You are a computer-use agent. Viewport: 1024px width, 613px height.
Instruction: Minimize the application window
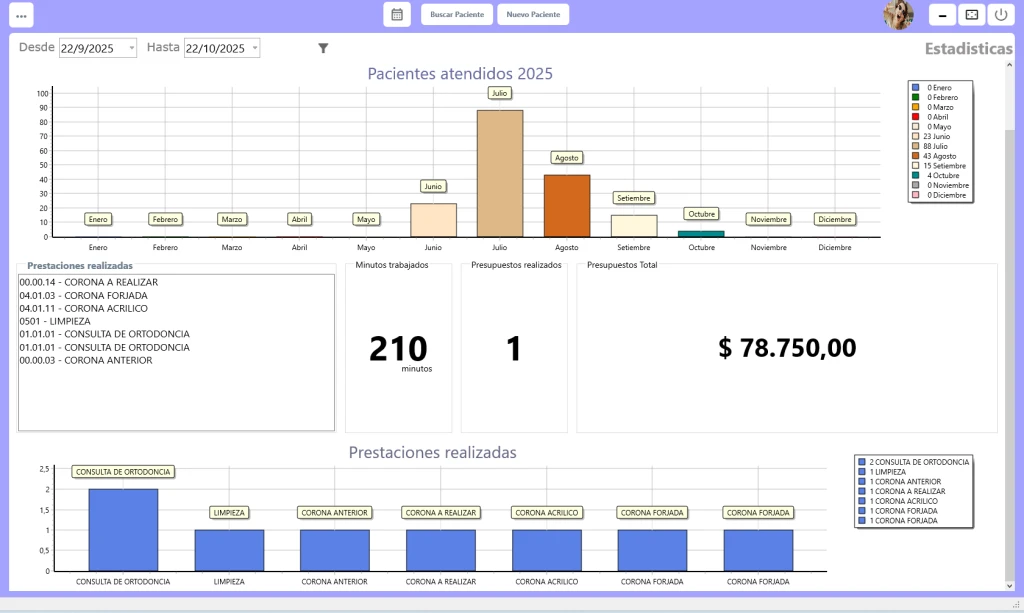942,15
